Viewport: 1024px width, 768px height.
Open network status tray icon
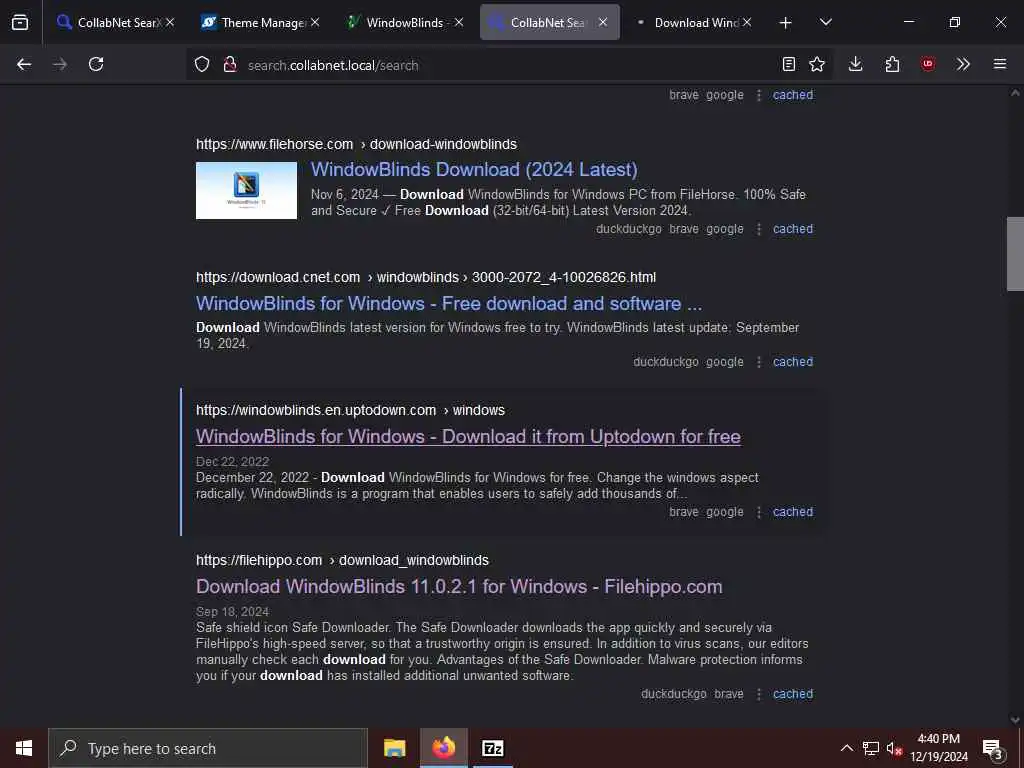pyautogui.click(x=871, y=748)
